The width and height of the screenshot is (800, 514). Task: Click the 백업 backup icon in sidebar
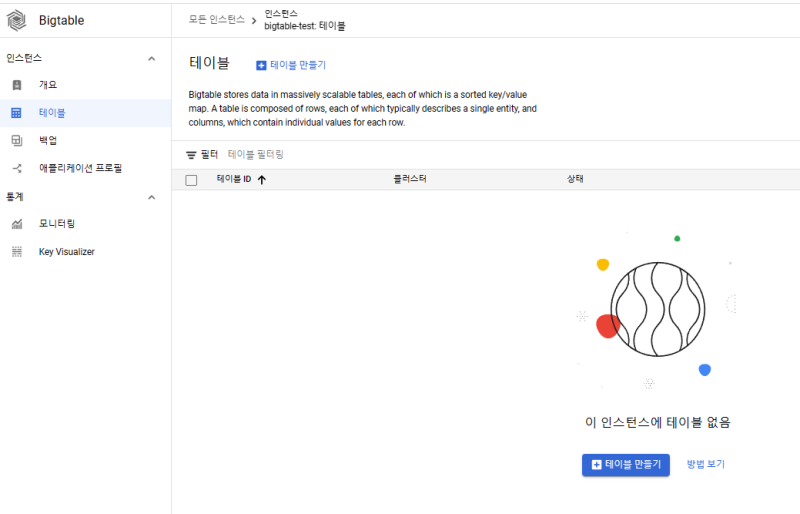tap(17, 140)
